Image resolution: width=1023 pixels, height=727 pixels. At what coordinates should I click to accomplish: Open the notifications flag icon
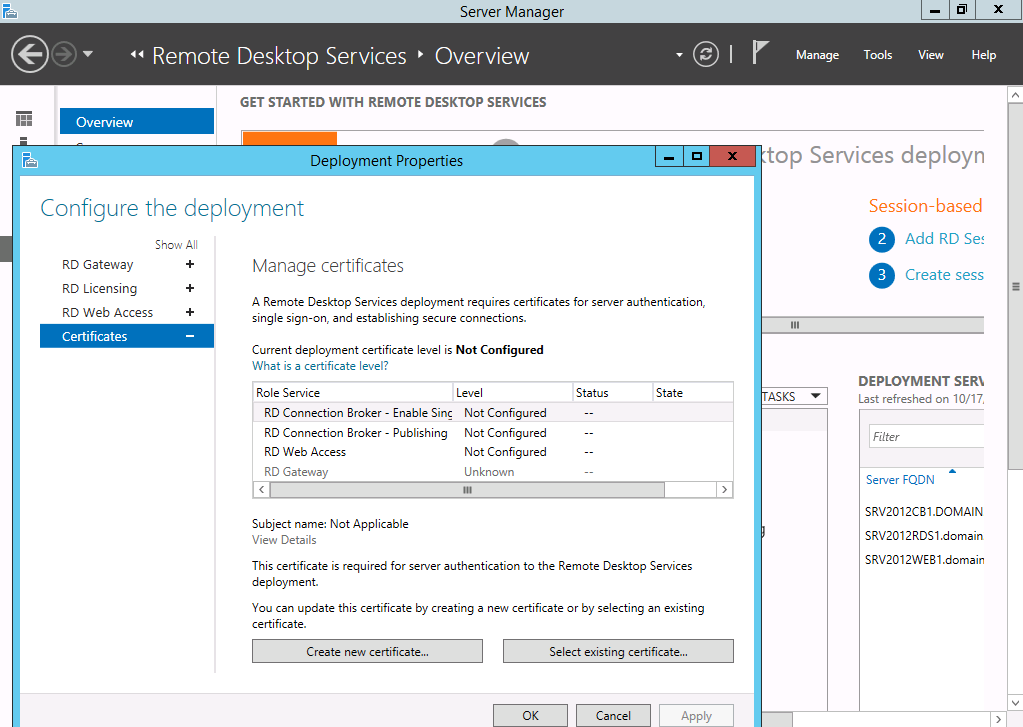pyautogui.click(x=759, y=53)
